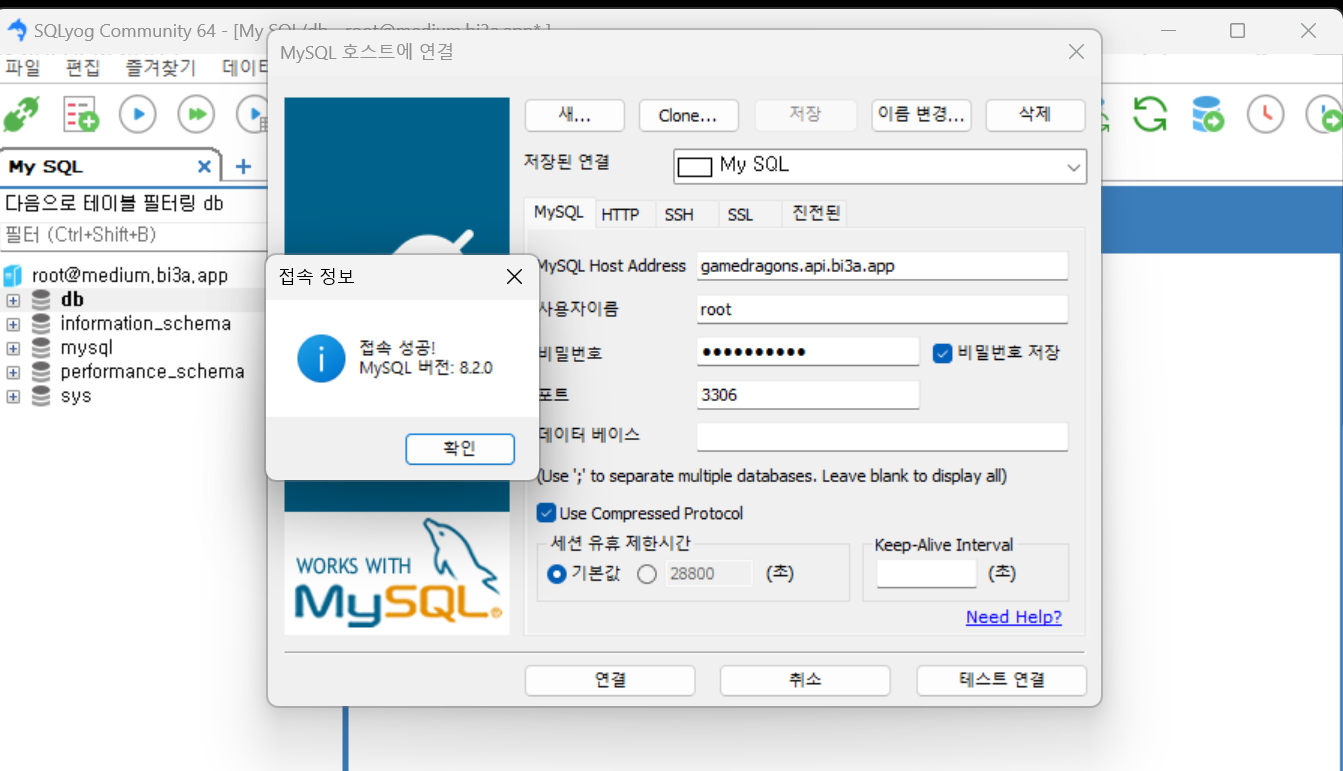This screenshot has width=1343, height=771.
Task: Execute the current query
Action: (x=137, y=113)
